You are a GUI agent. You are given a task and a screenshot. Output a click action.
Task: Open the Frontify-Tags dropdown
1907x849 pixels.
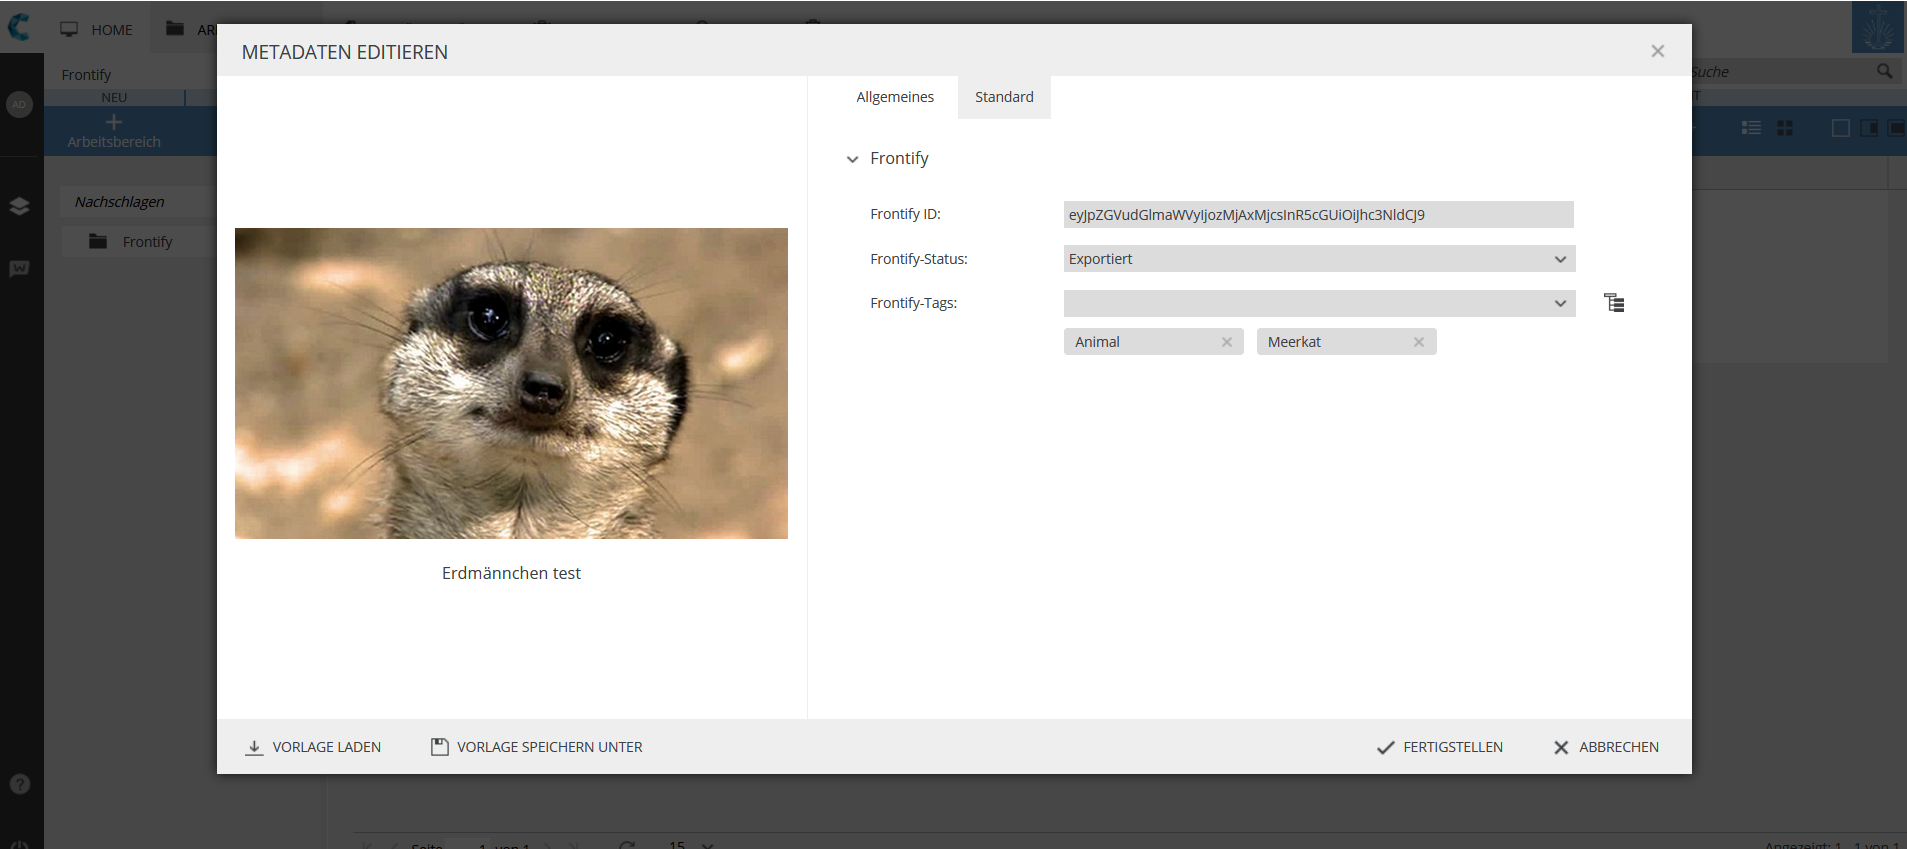click(1319, 303)
